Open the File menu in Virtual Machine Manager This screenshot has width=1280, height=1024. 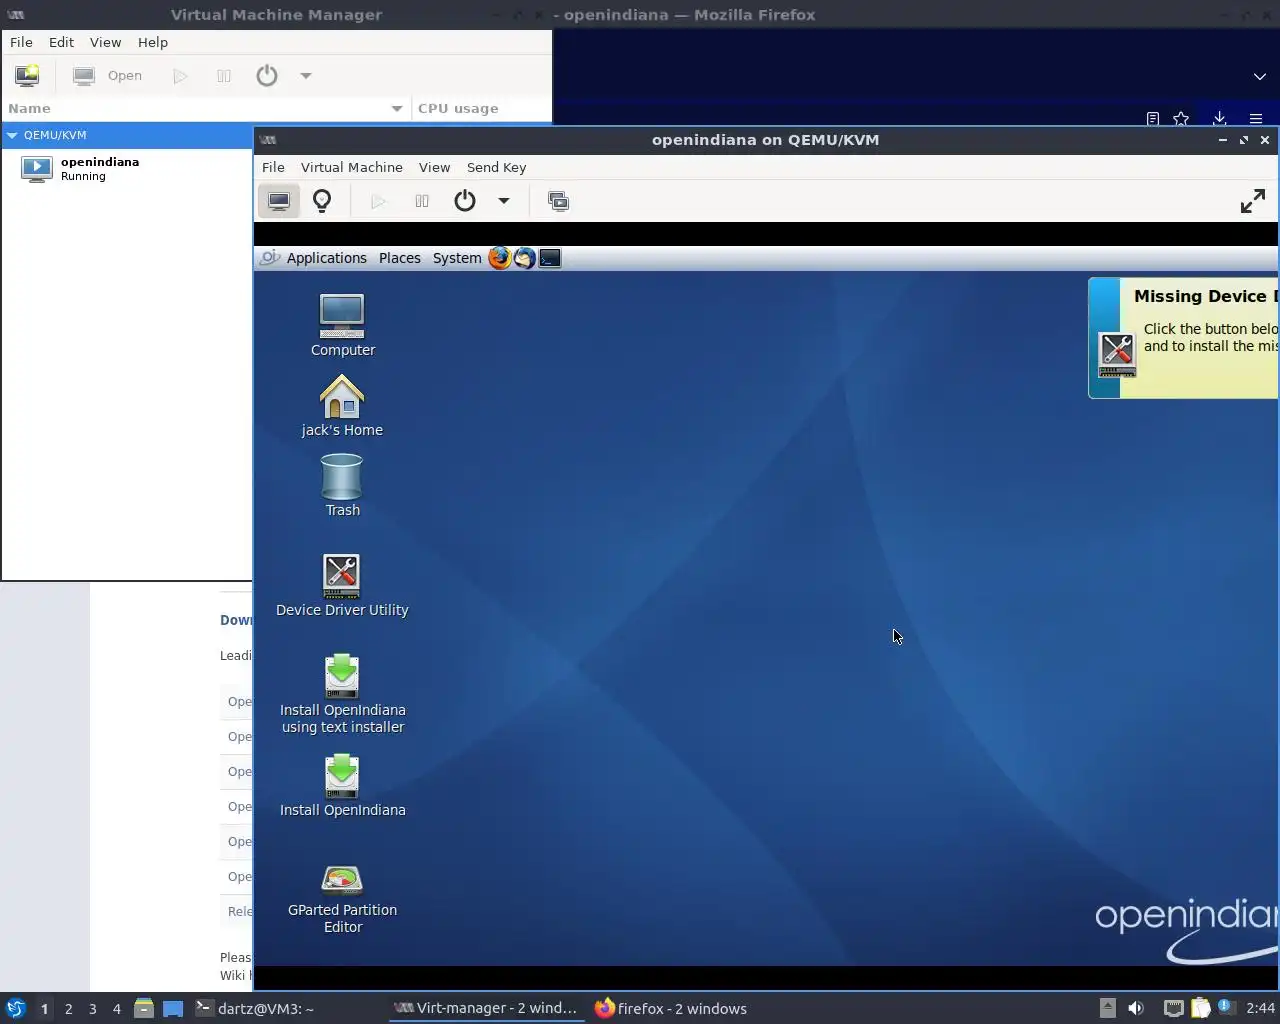click(x=21, y=42)
